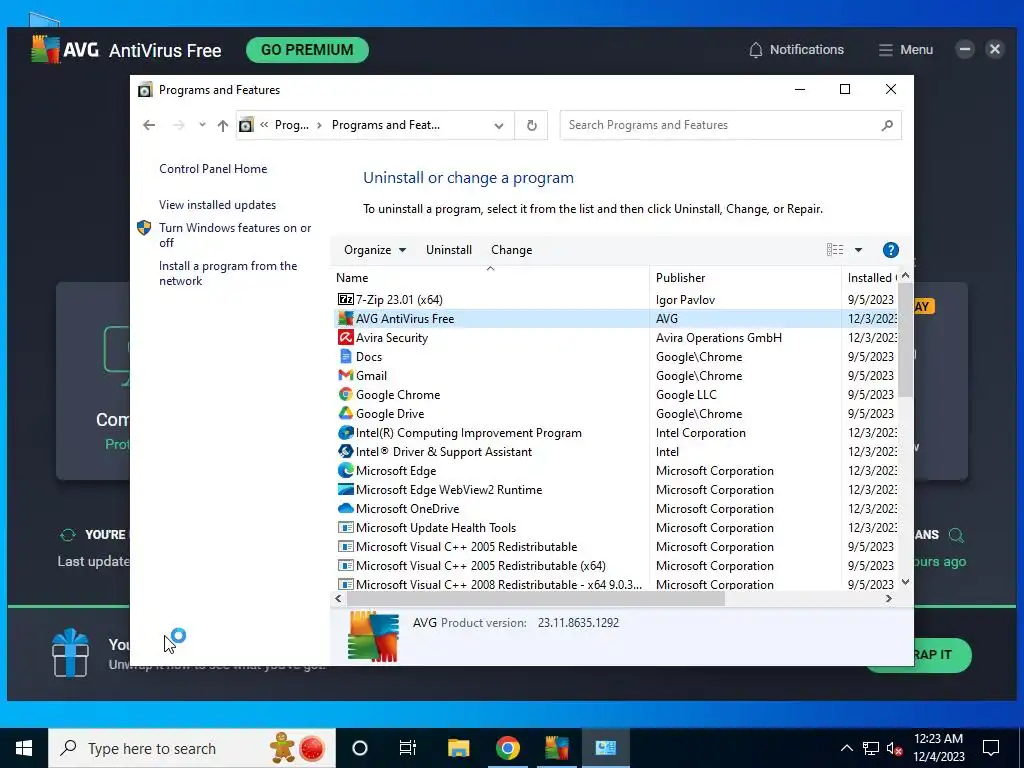The width and height of the screenshot is (1024, 768).
Task: Open Control Panel Home link
Action: coord(213,168)
